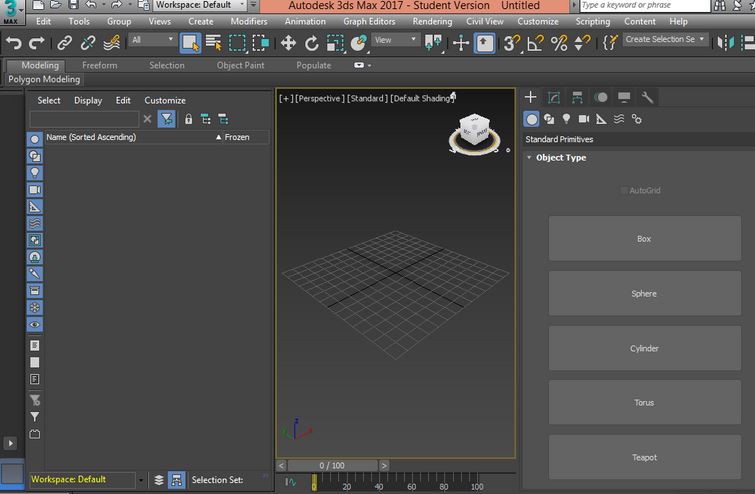The height and width of the screenshot is (494, 755).
Task: Create a Sphere primitive
Action: click(x=645, y=293)
